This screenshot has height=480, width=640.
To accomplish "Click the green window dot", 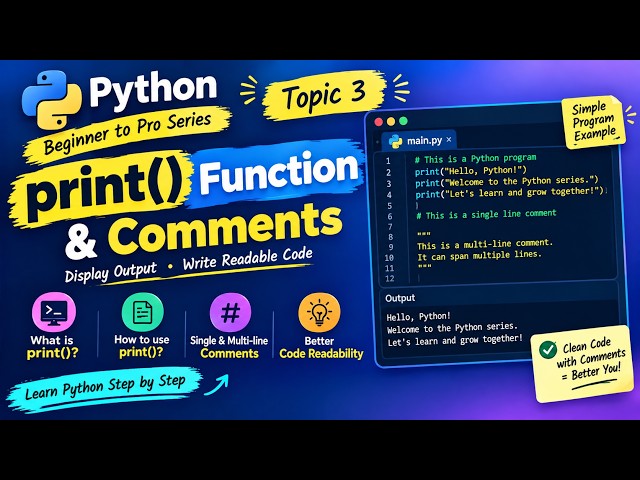I will point(403,121).
